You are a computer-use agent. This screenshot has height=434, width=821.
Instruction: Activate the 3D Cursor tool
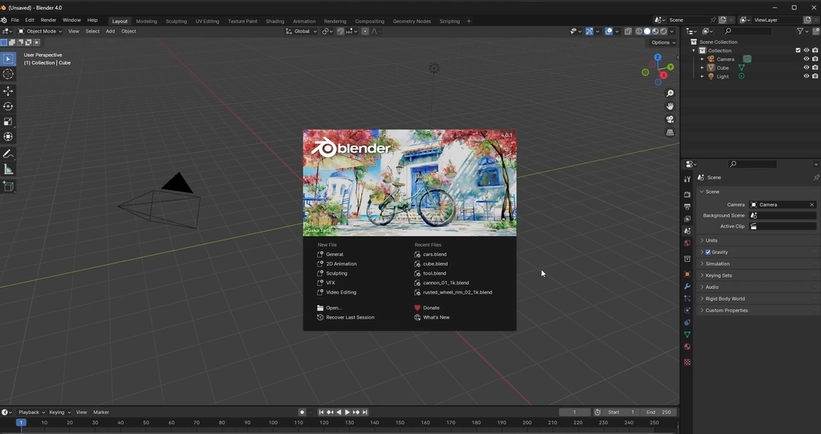pyautogui.click(x=8, y=74)
